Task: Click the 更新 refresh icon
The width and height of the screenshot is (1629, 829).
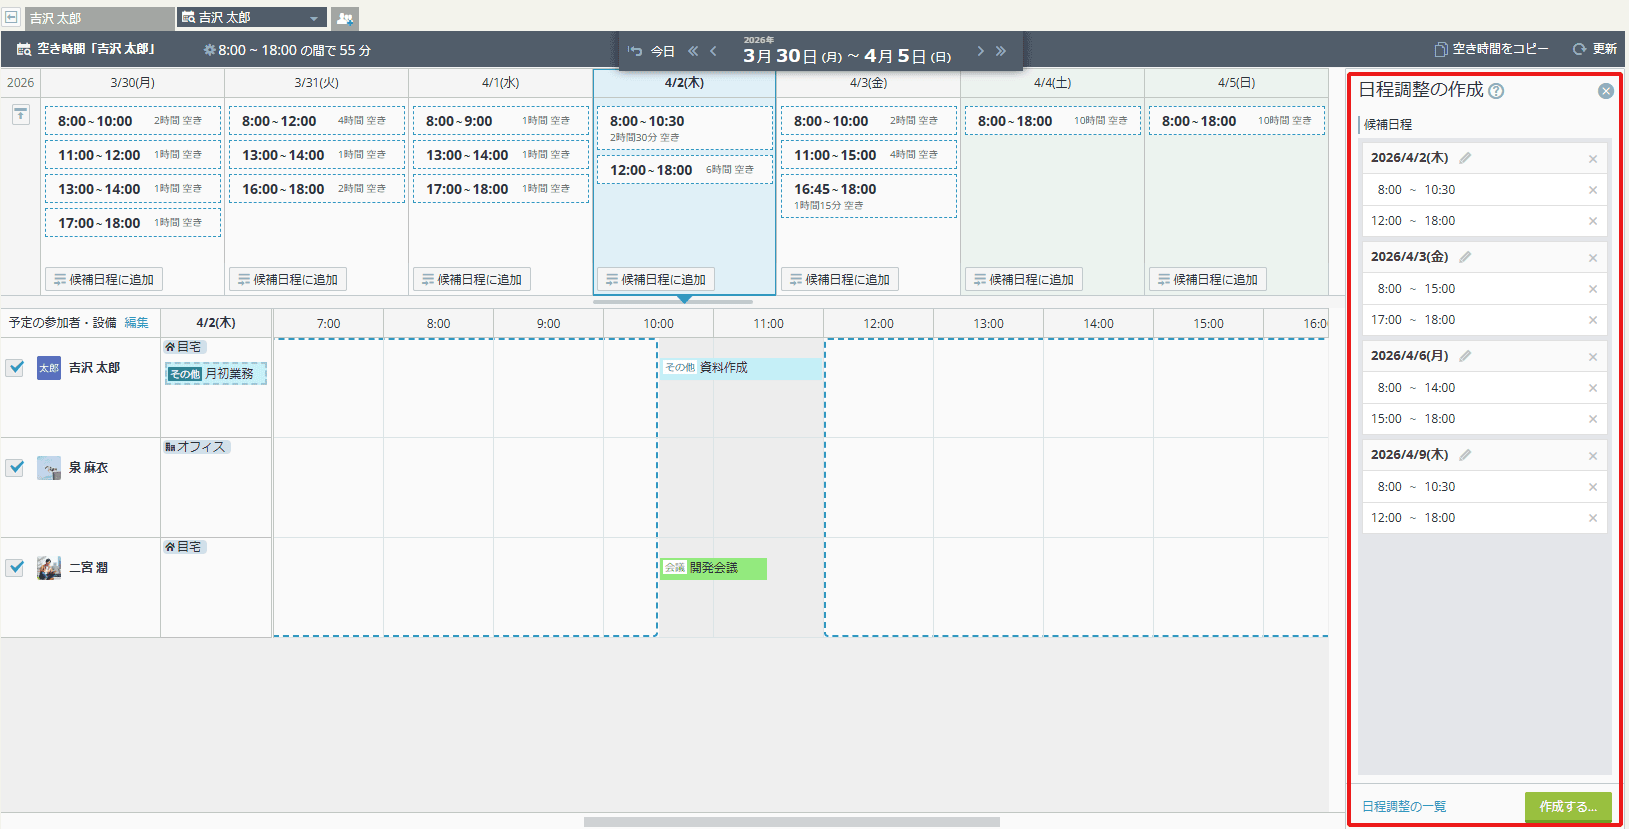Action: [1579, 49]
